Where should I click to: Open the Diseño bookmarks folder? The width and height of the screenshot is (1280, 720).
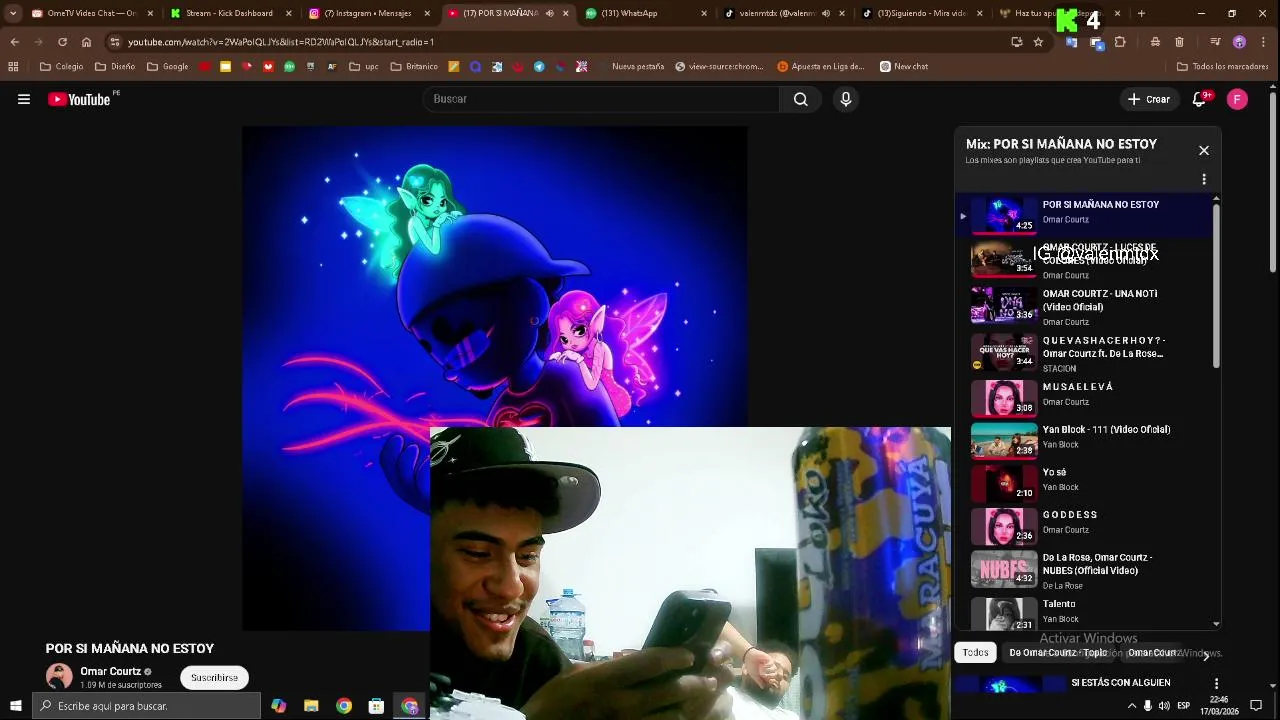click(x=115, y=67)
